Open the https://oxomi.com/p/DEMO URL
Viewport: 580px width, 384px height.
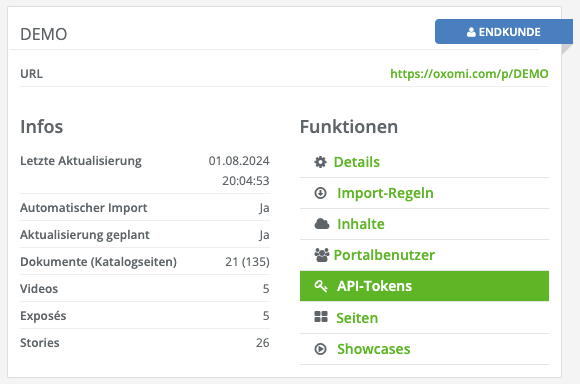pos(469,74)
